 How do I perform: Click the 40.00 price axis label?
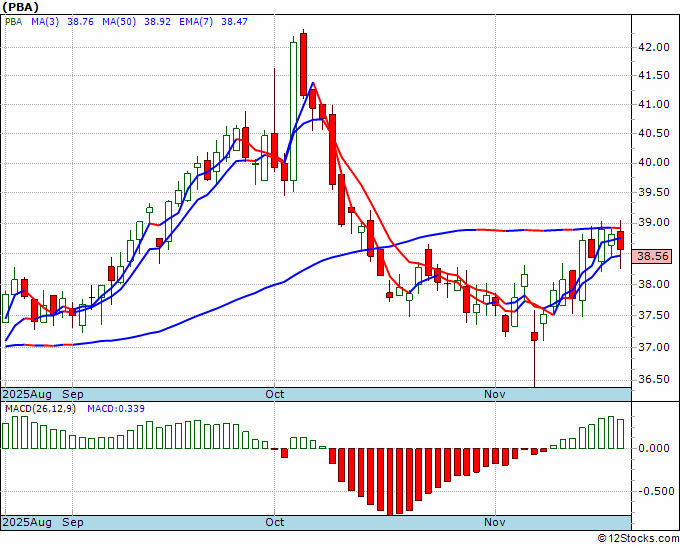click(x=654, y=163)
